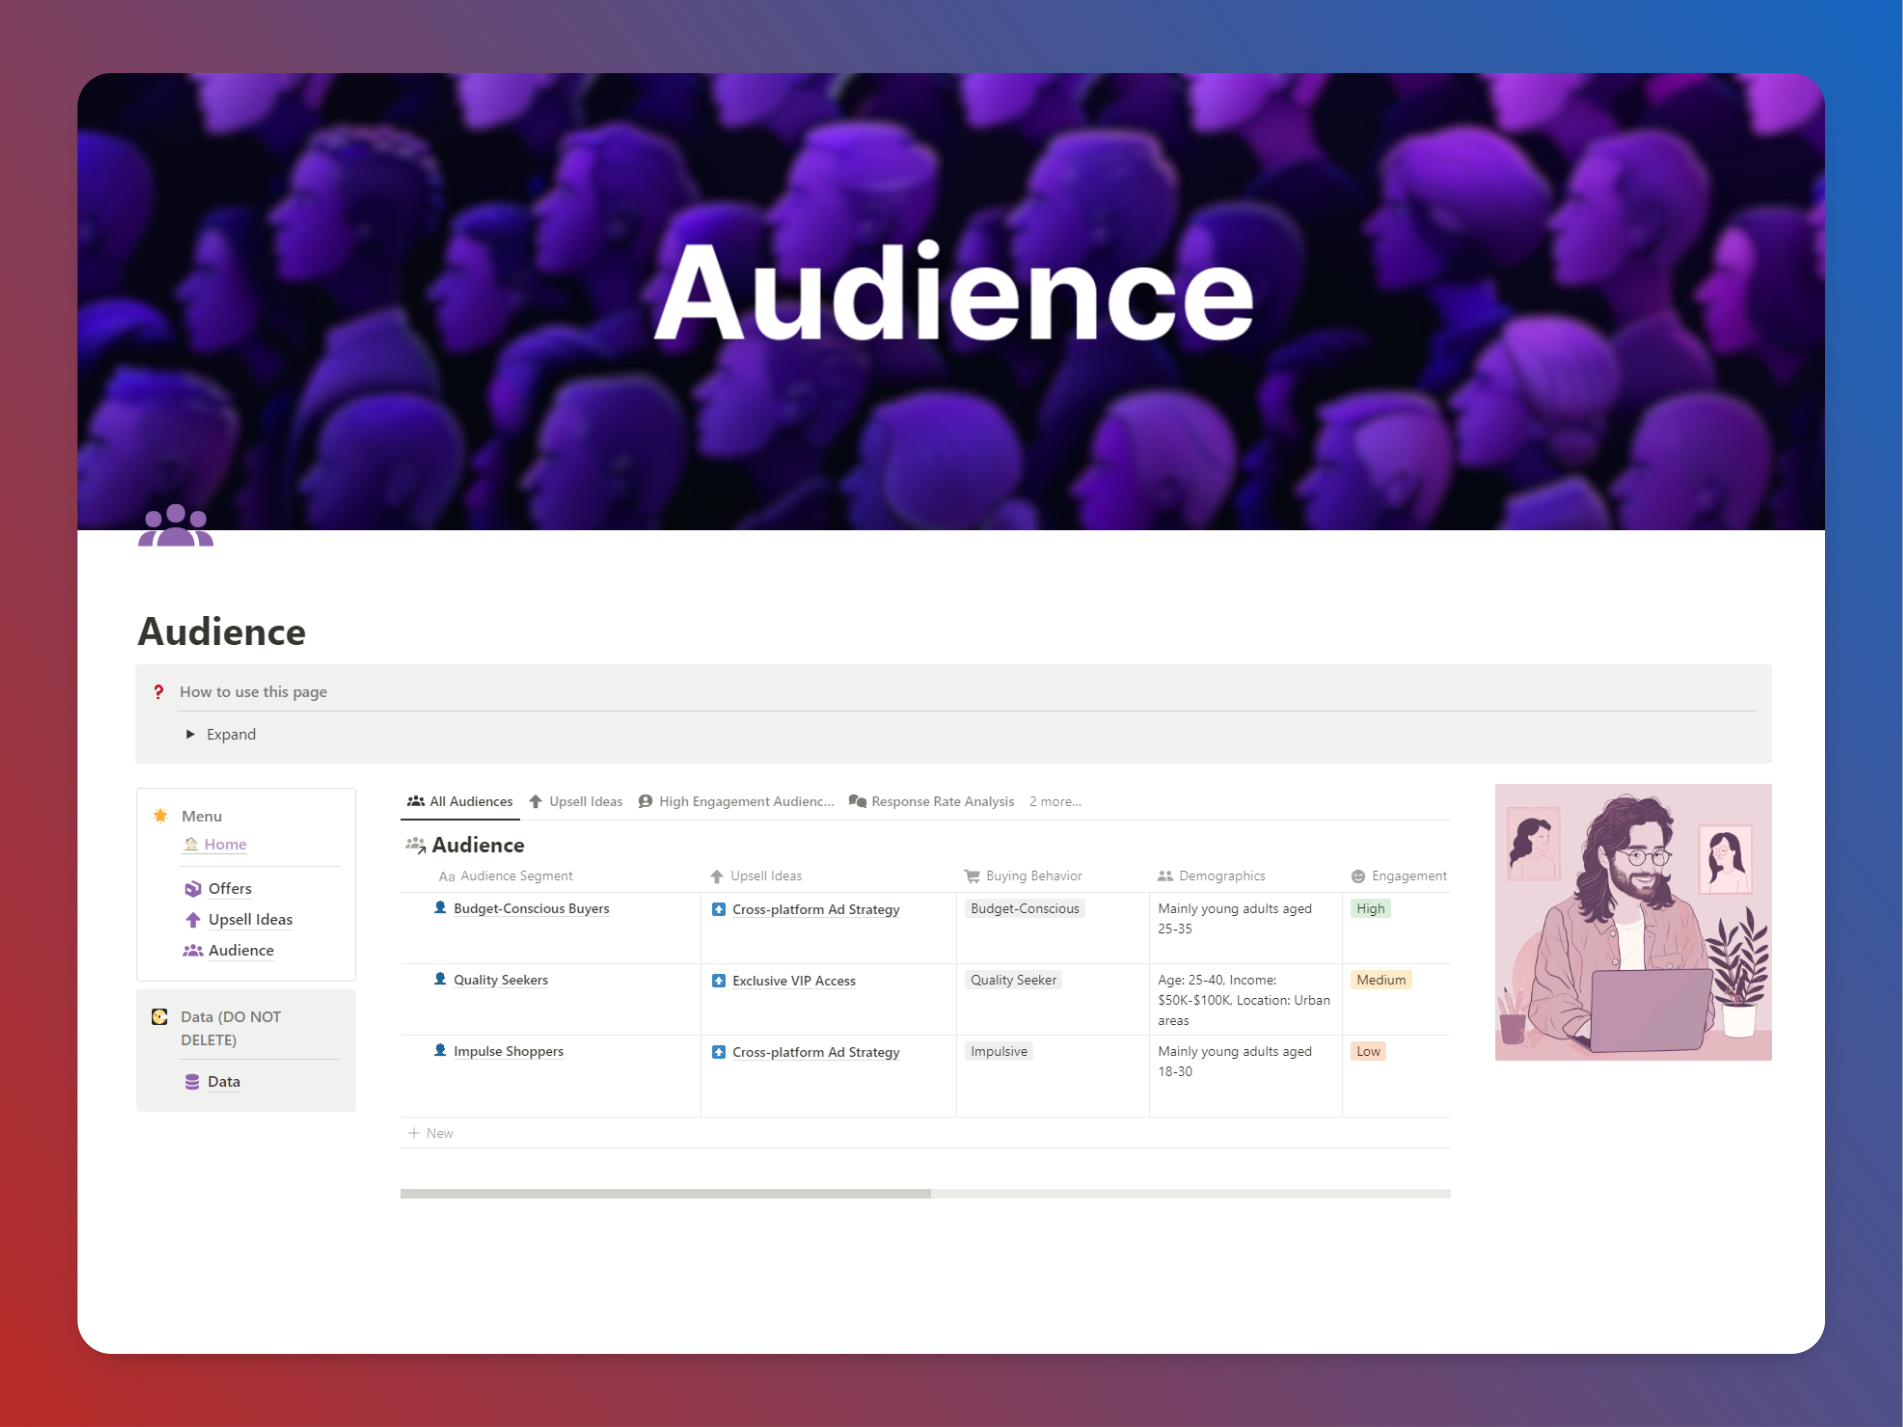Viewport: 1903px width, 1427px height.
Task: Open the Demographics column header menu
Action: coord(1211,876)
